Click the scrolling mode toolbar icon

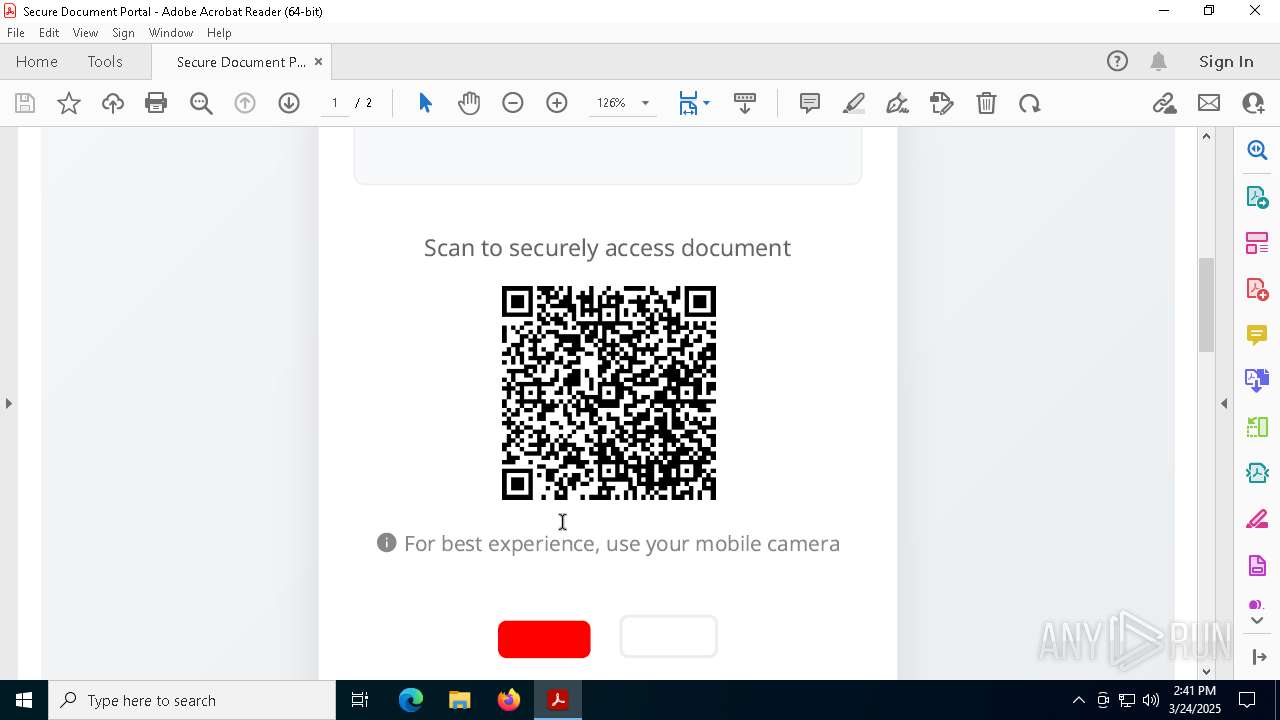click(745, 103)
